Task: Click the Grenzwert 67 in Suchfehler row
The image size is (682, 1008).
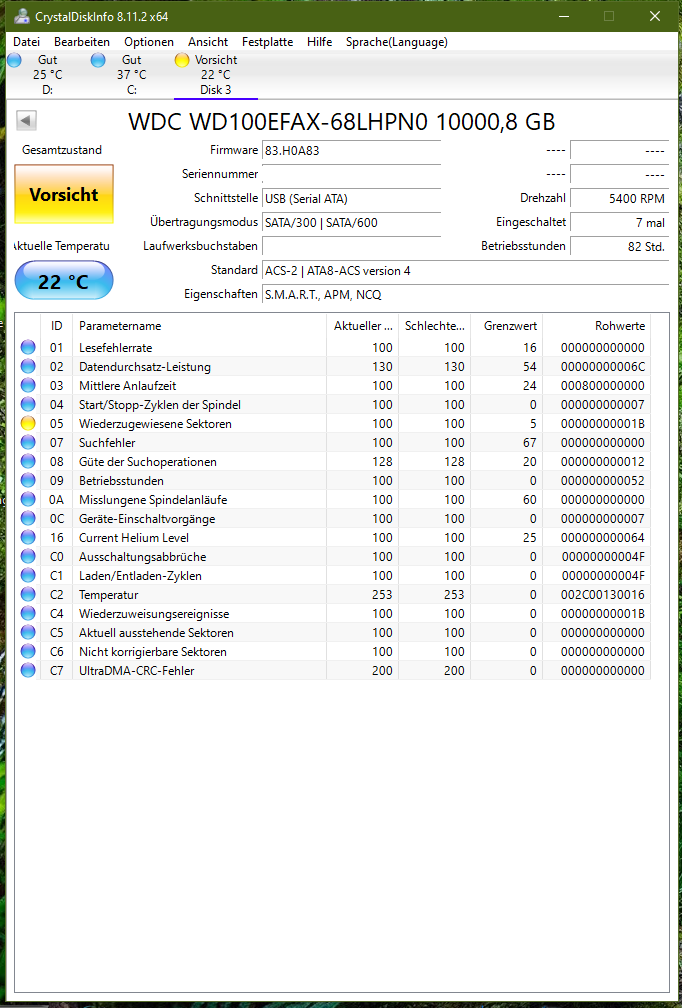Action: 530,442
